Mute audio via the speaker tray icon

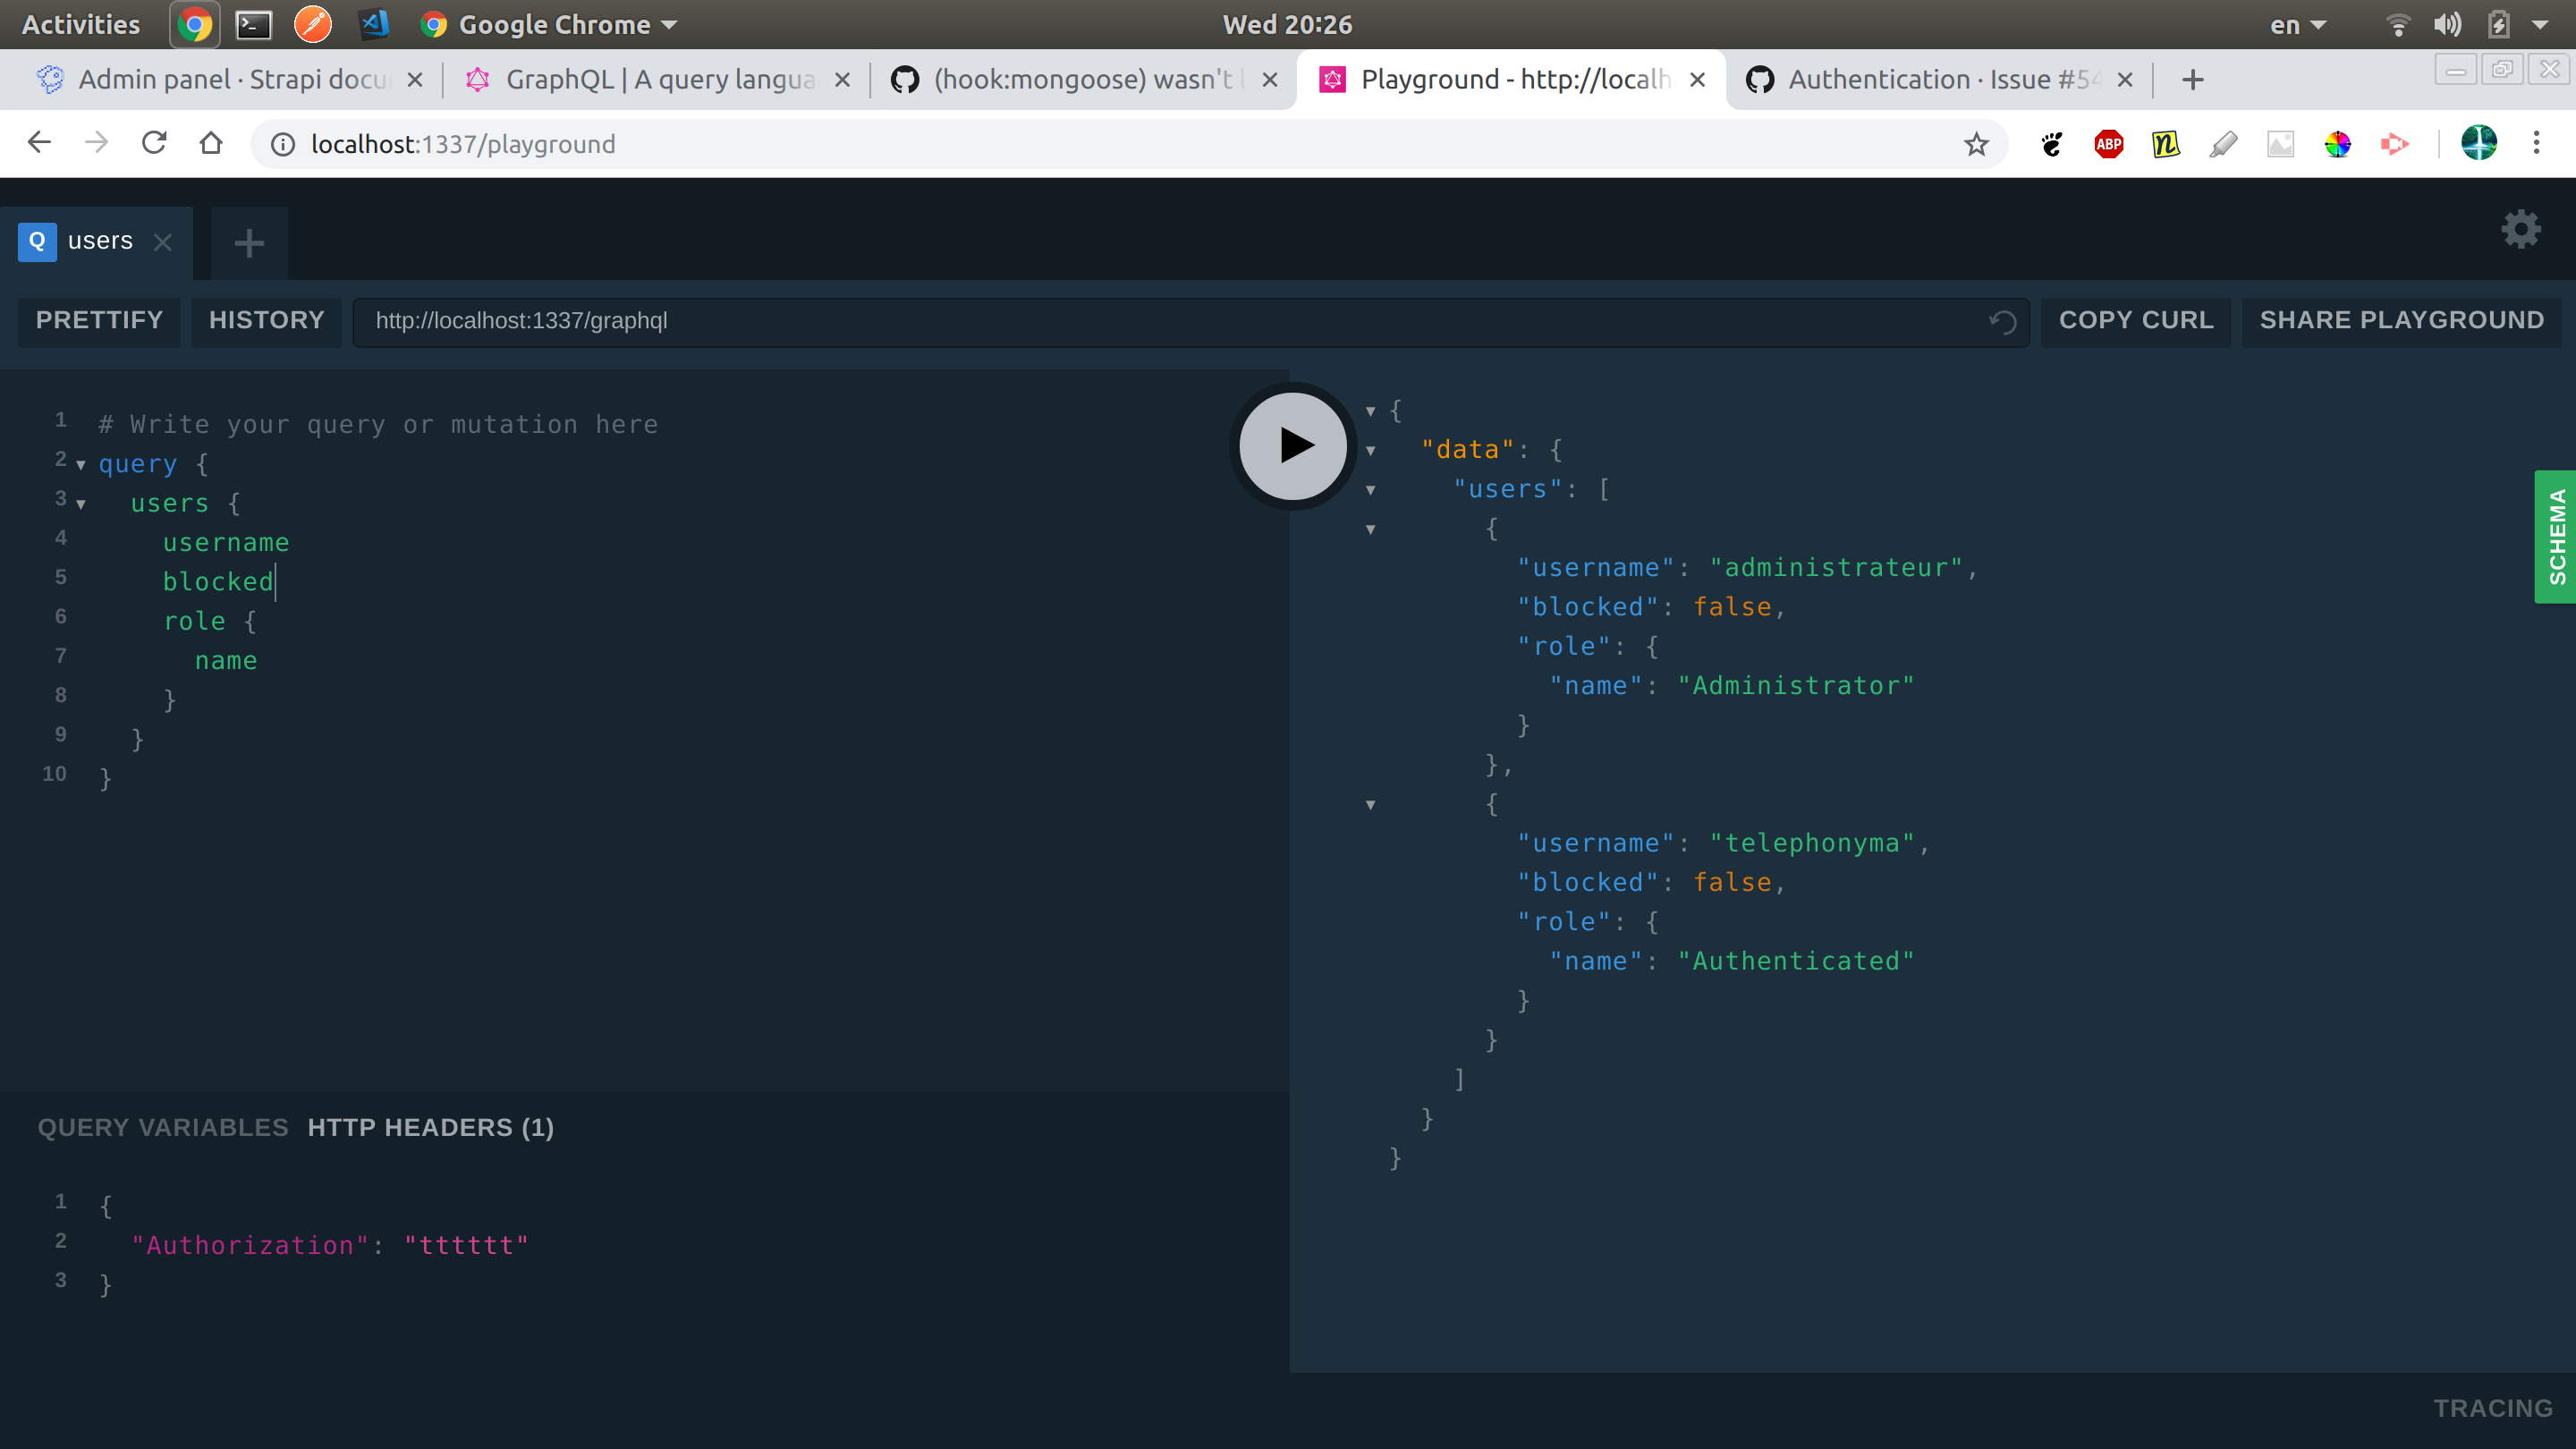(2448, 24)
